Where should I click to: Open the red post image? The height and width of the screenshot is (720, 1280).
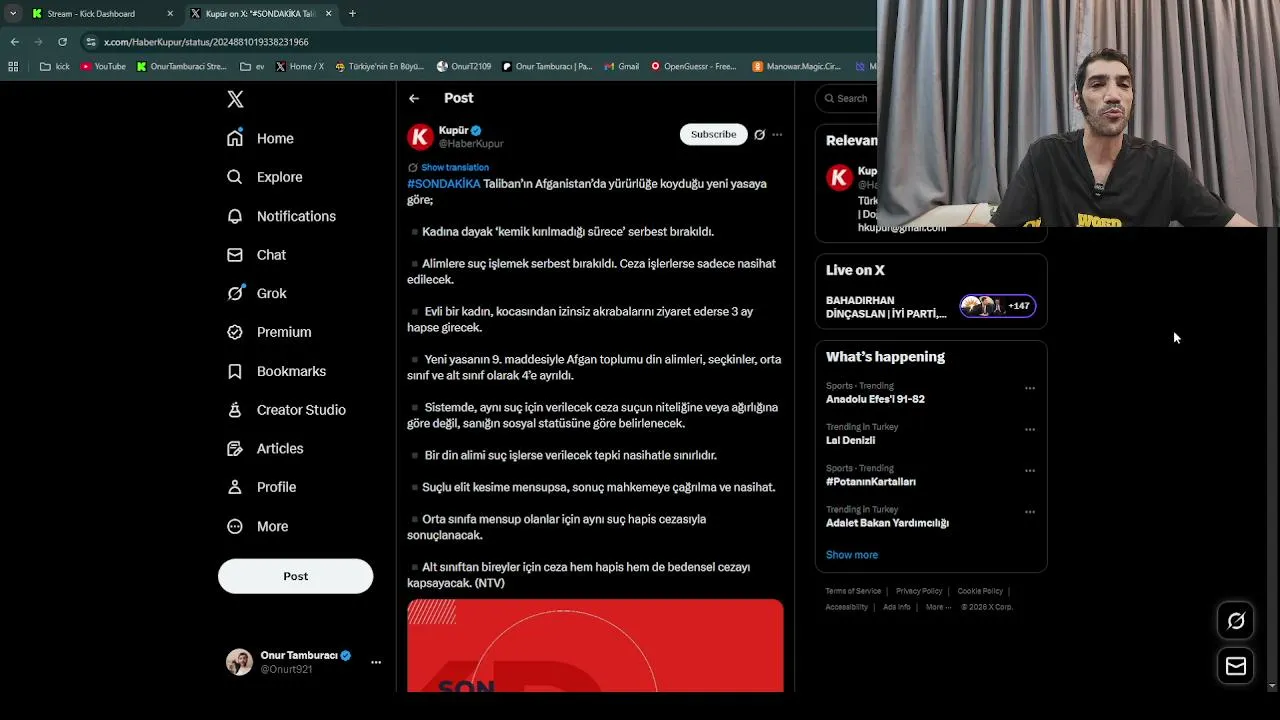pos(595,645)
